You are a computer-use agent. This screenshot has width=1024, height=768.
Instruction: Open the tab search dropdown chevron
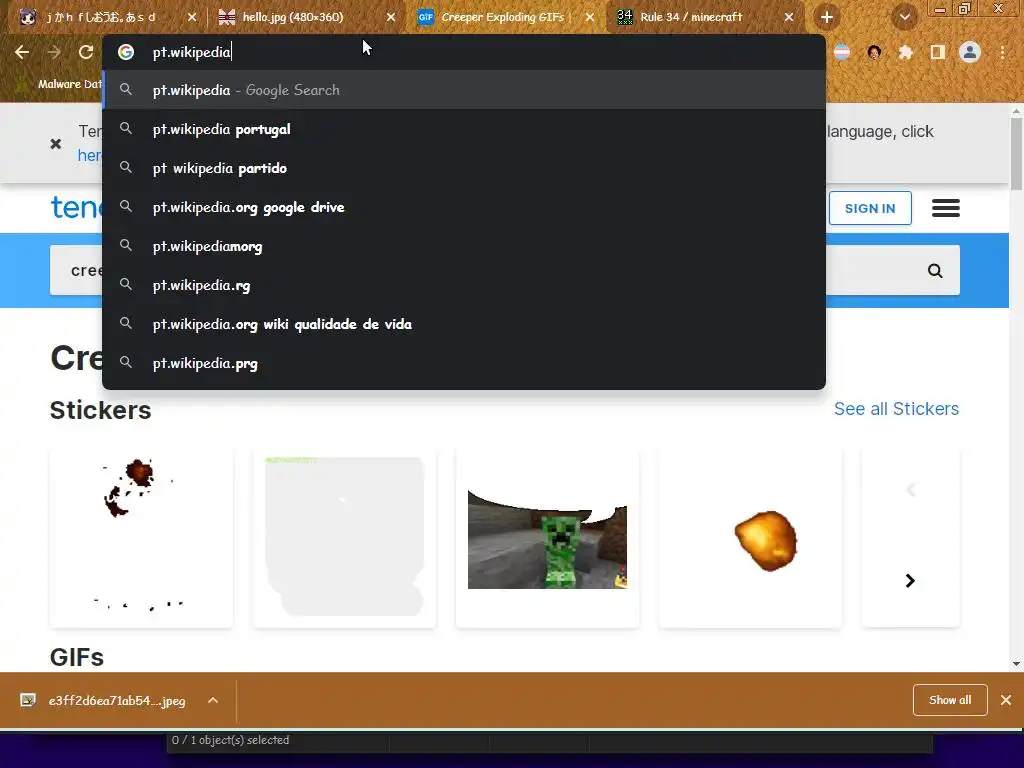(904, 17)
